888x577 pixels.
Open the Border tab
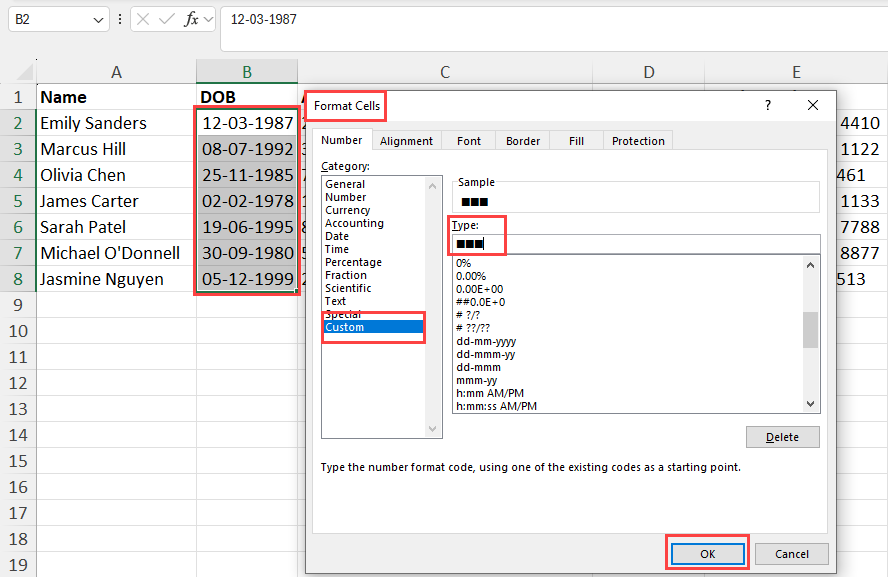point(523,141)
